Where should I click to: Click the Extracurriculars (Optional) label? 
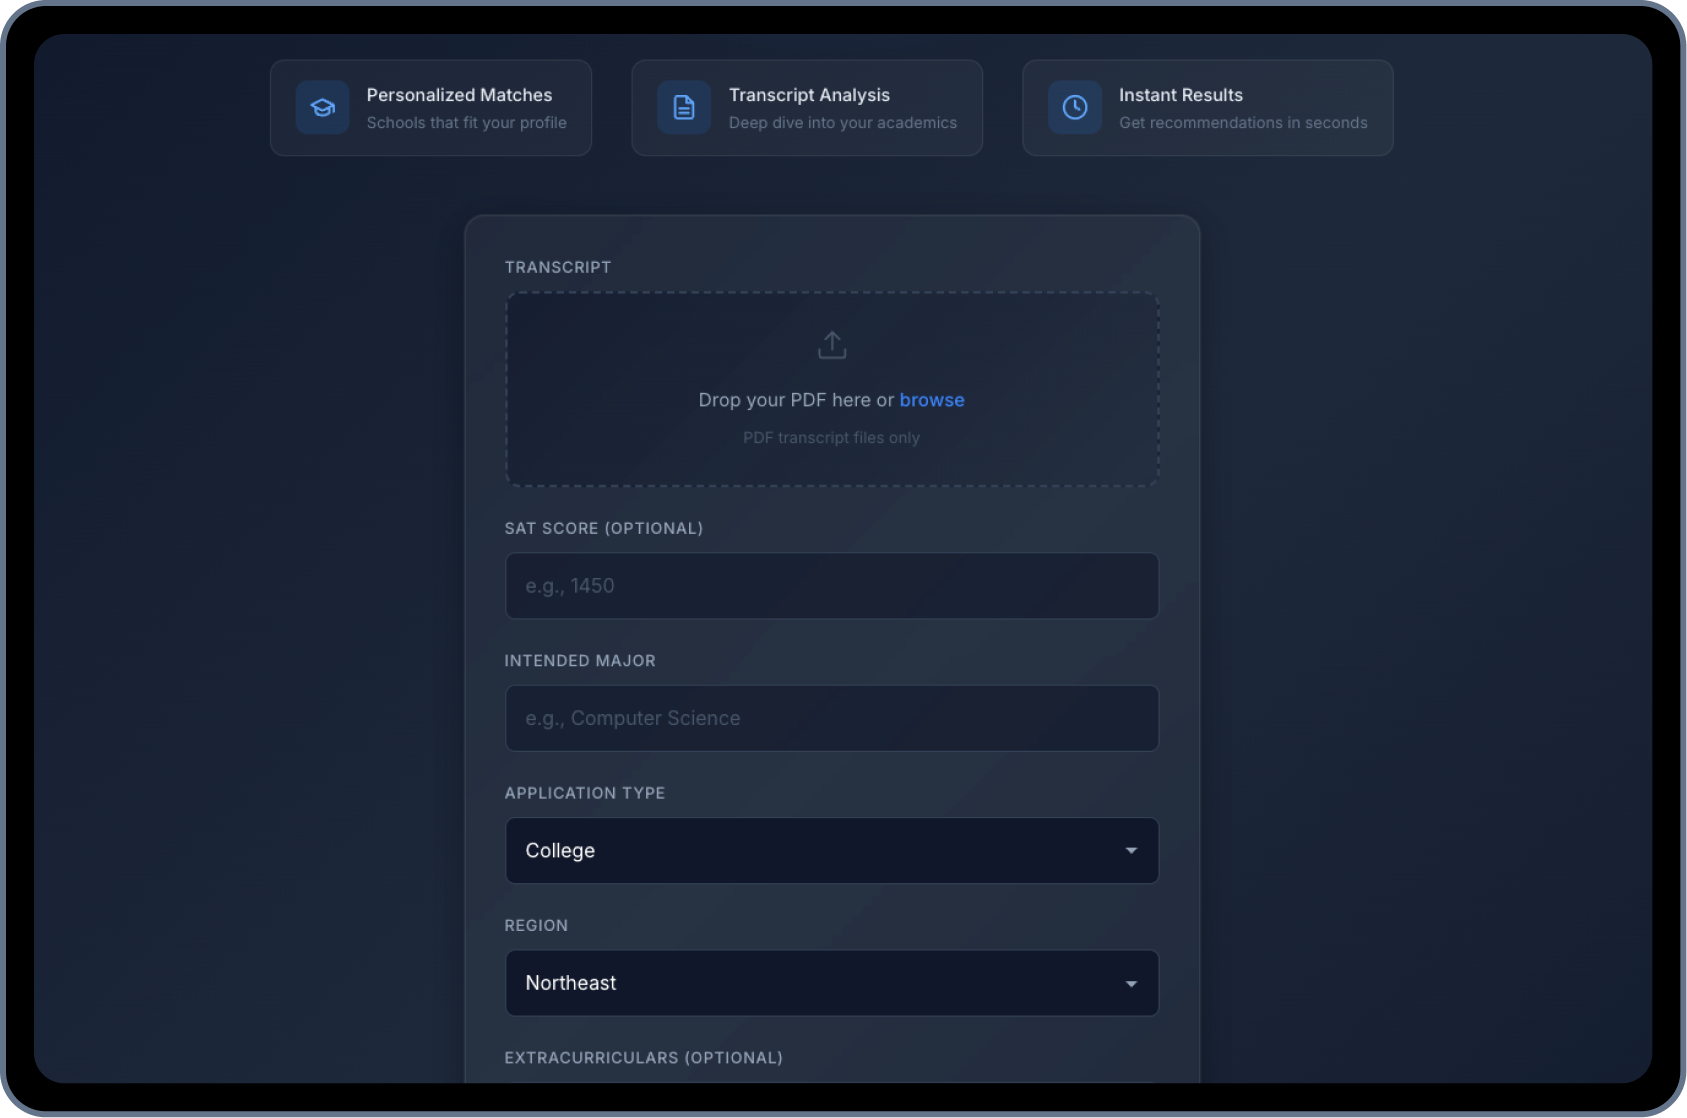643,1058
